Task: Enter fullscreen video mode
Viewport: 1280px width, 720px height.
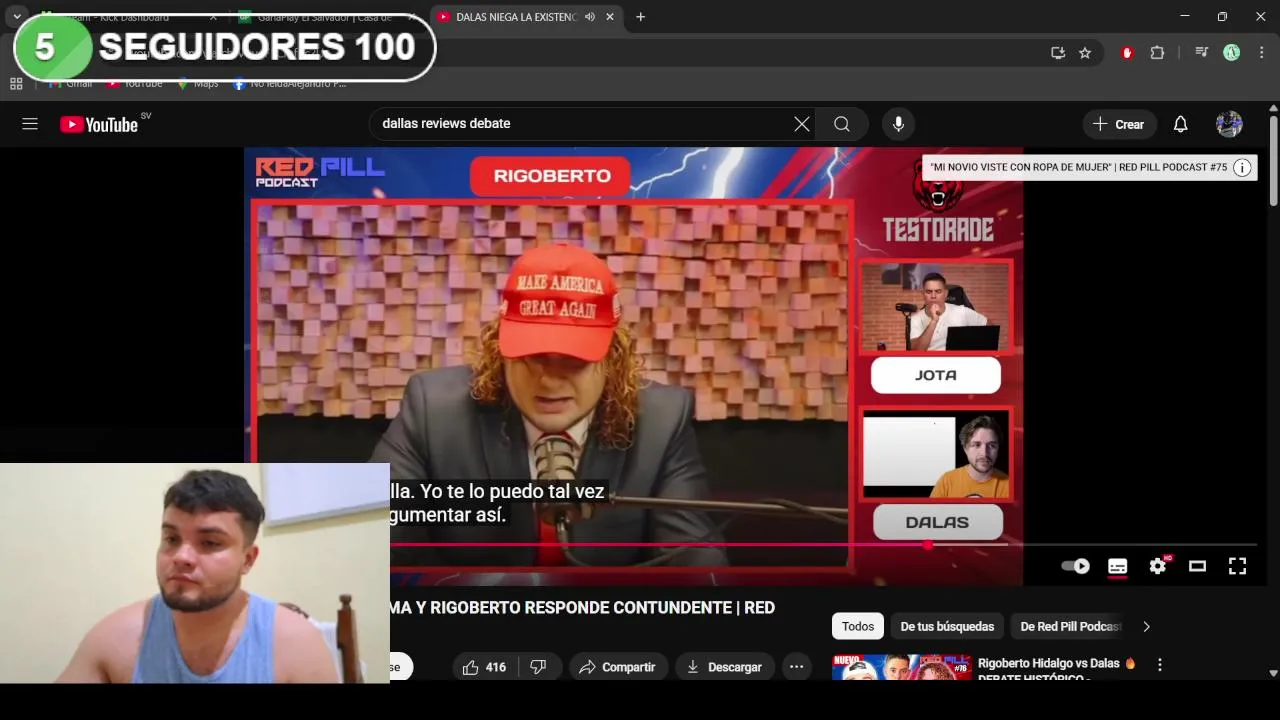Action: pos(1237,566)
